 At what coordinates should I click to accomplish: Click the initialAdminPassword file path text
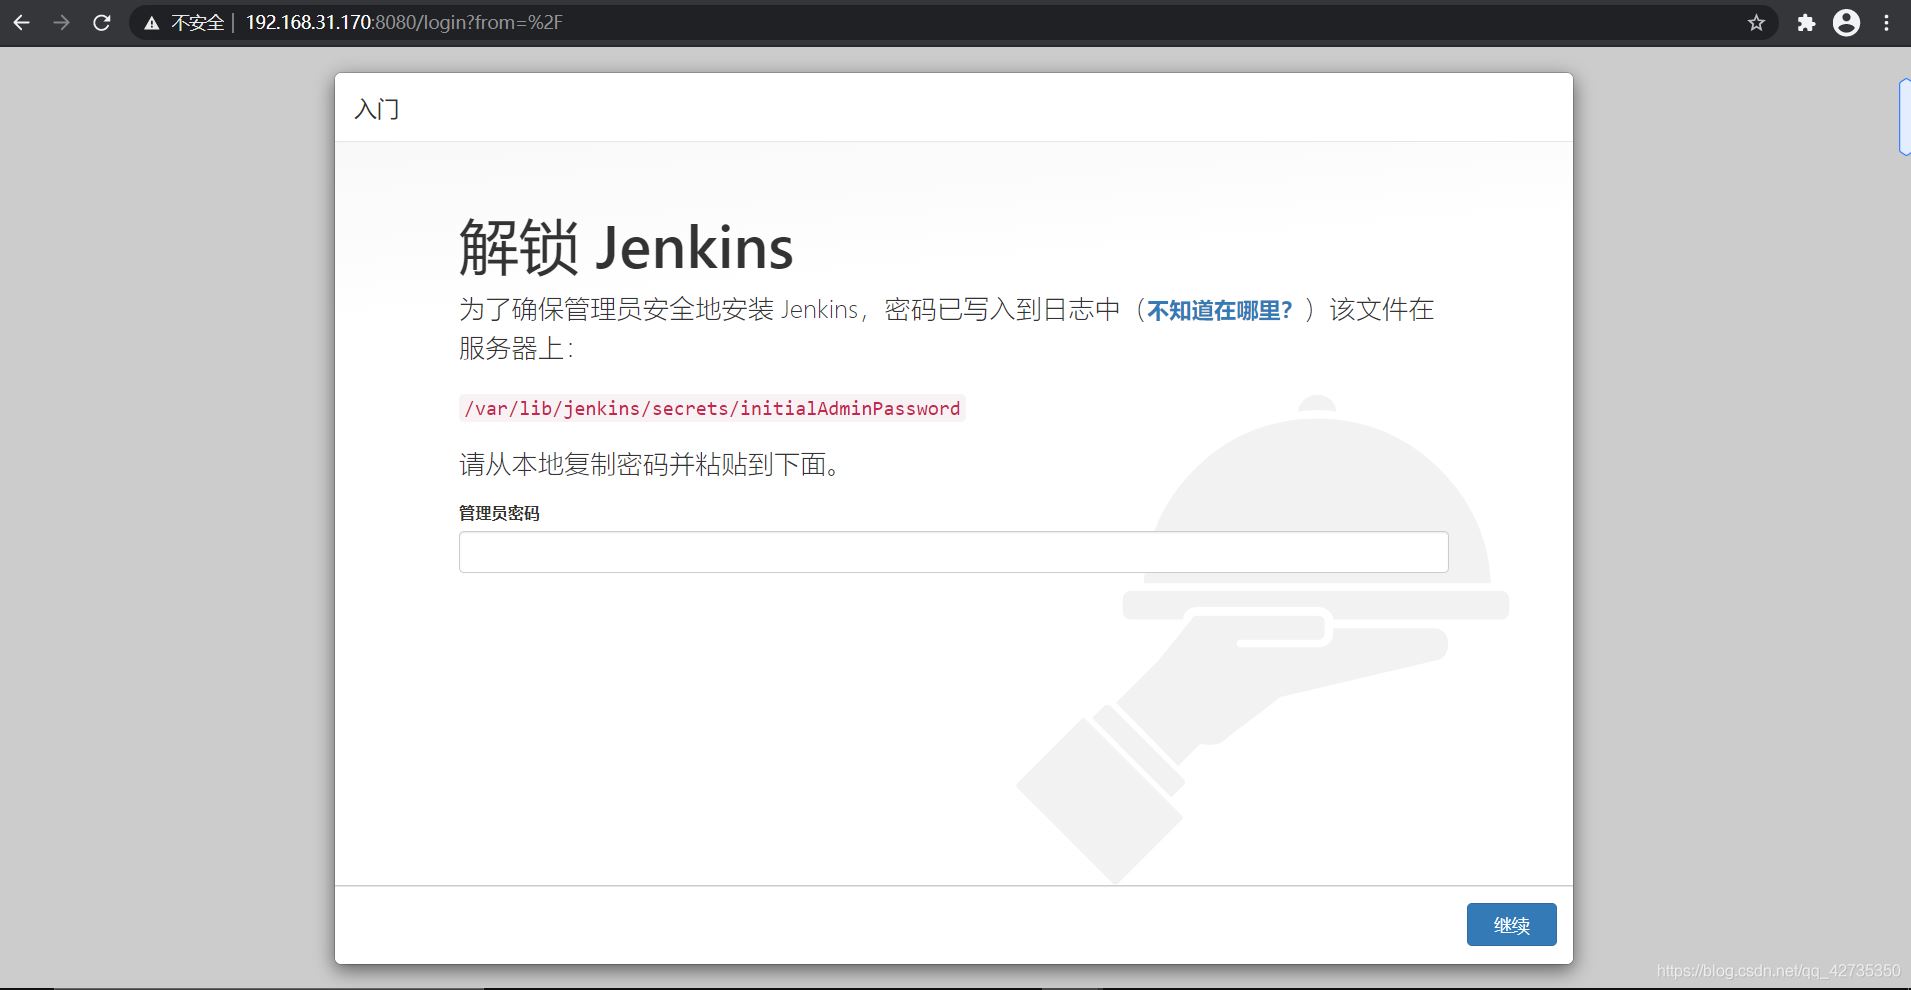click(x=711, y=408)
